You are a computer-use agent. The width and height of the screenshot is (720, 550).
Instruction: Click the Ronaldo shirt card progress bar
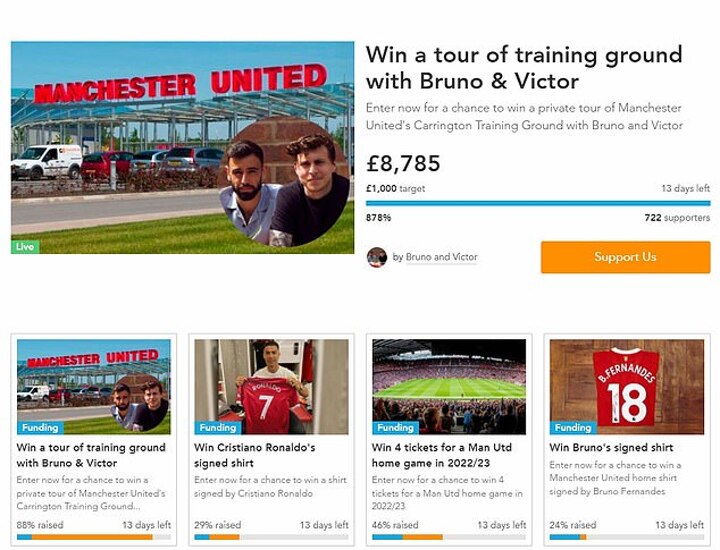[271, 537]
